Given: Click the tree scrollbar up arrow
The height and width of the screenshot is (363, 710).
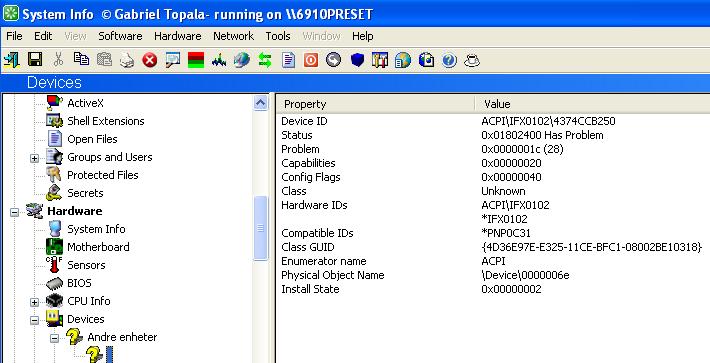Looking at the screenshot, I should [x=261, y=103].
